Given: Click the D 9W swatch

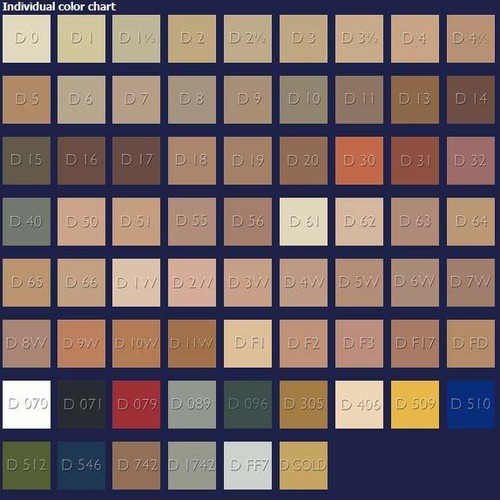Looking at the screenshot, I should pos(81,344).
